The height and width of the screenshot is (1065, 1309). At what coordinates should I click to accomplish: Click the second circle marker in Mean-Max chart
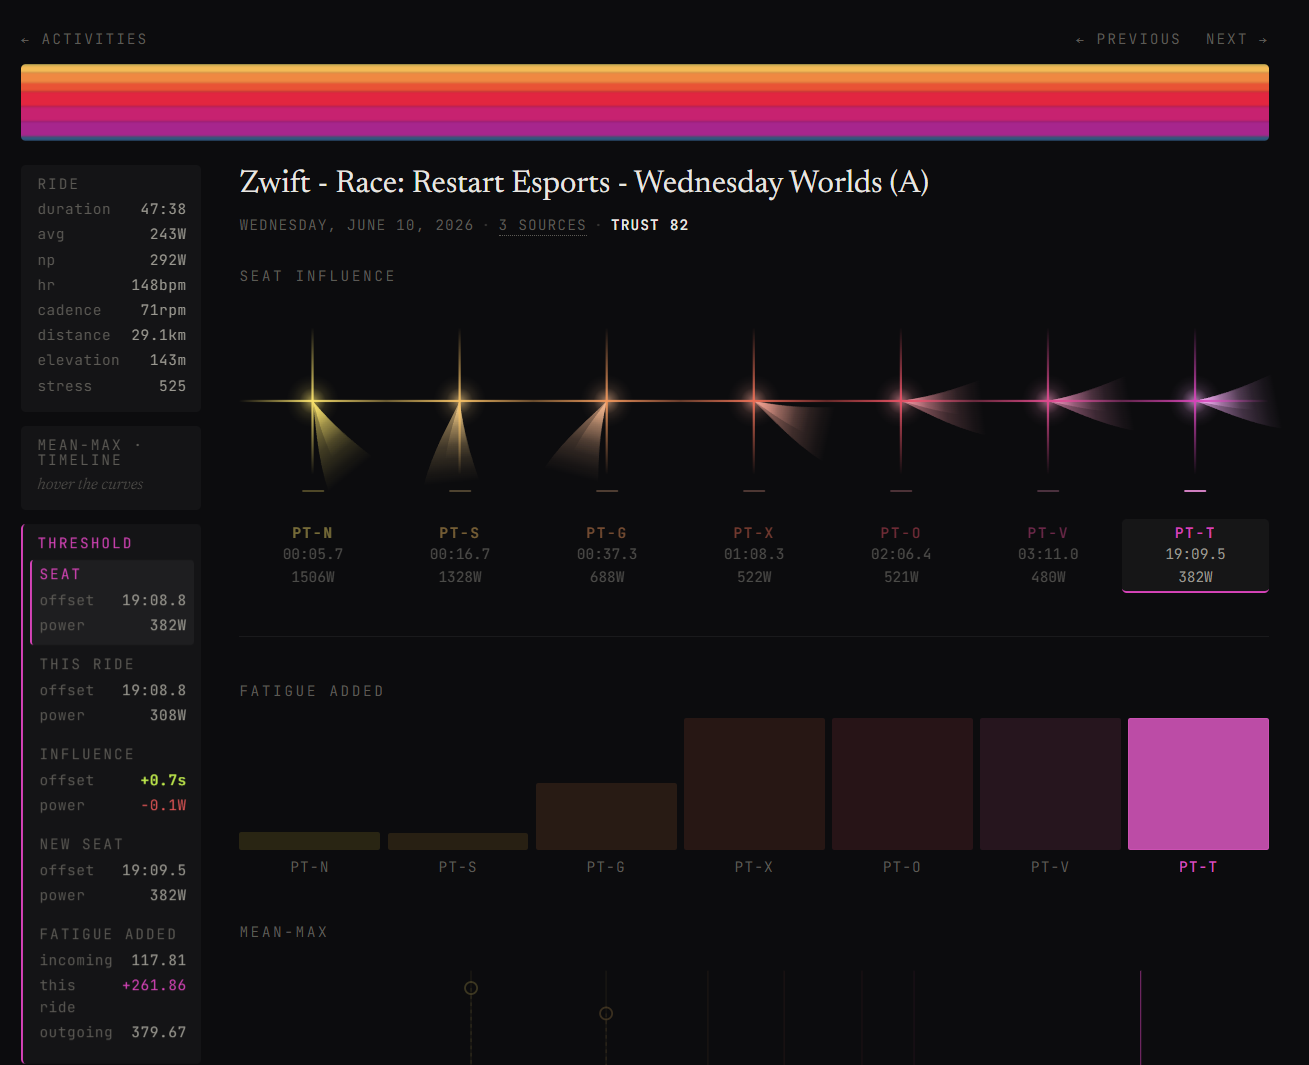coord(606,1014)
